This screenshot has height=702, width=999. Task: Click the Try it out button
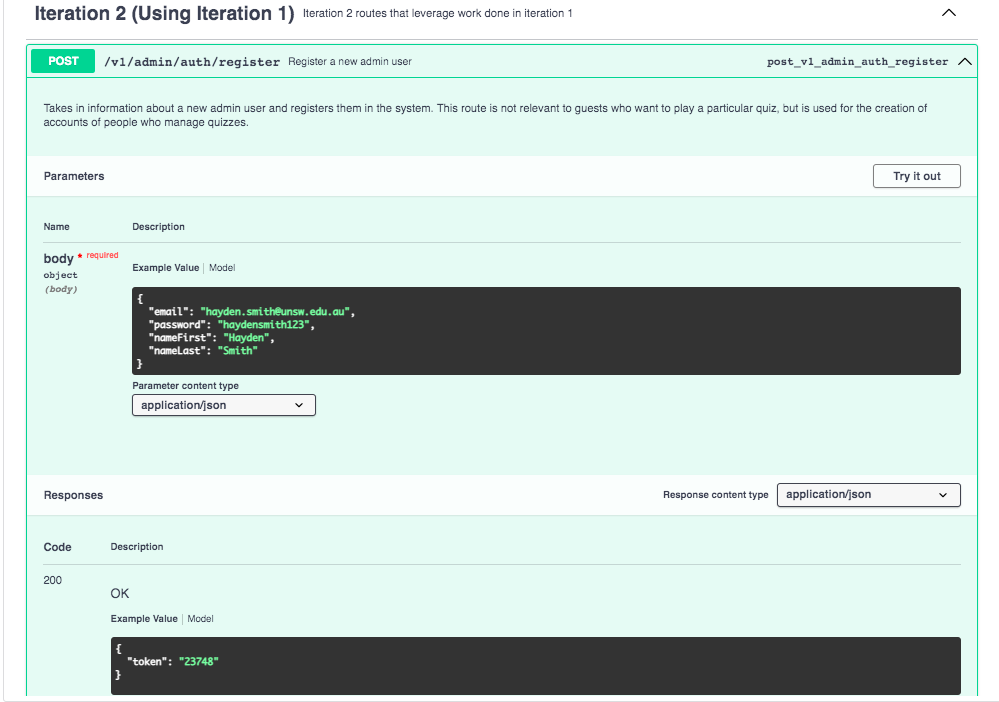point(916,175)
